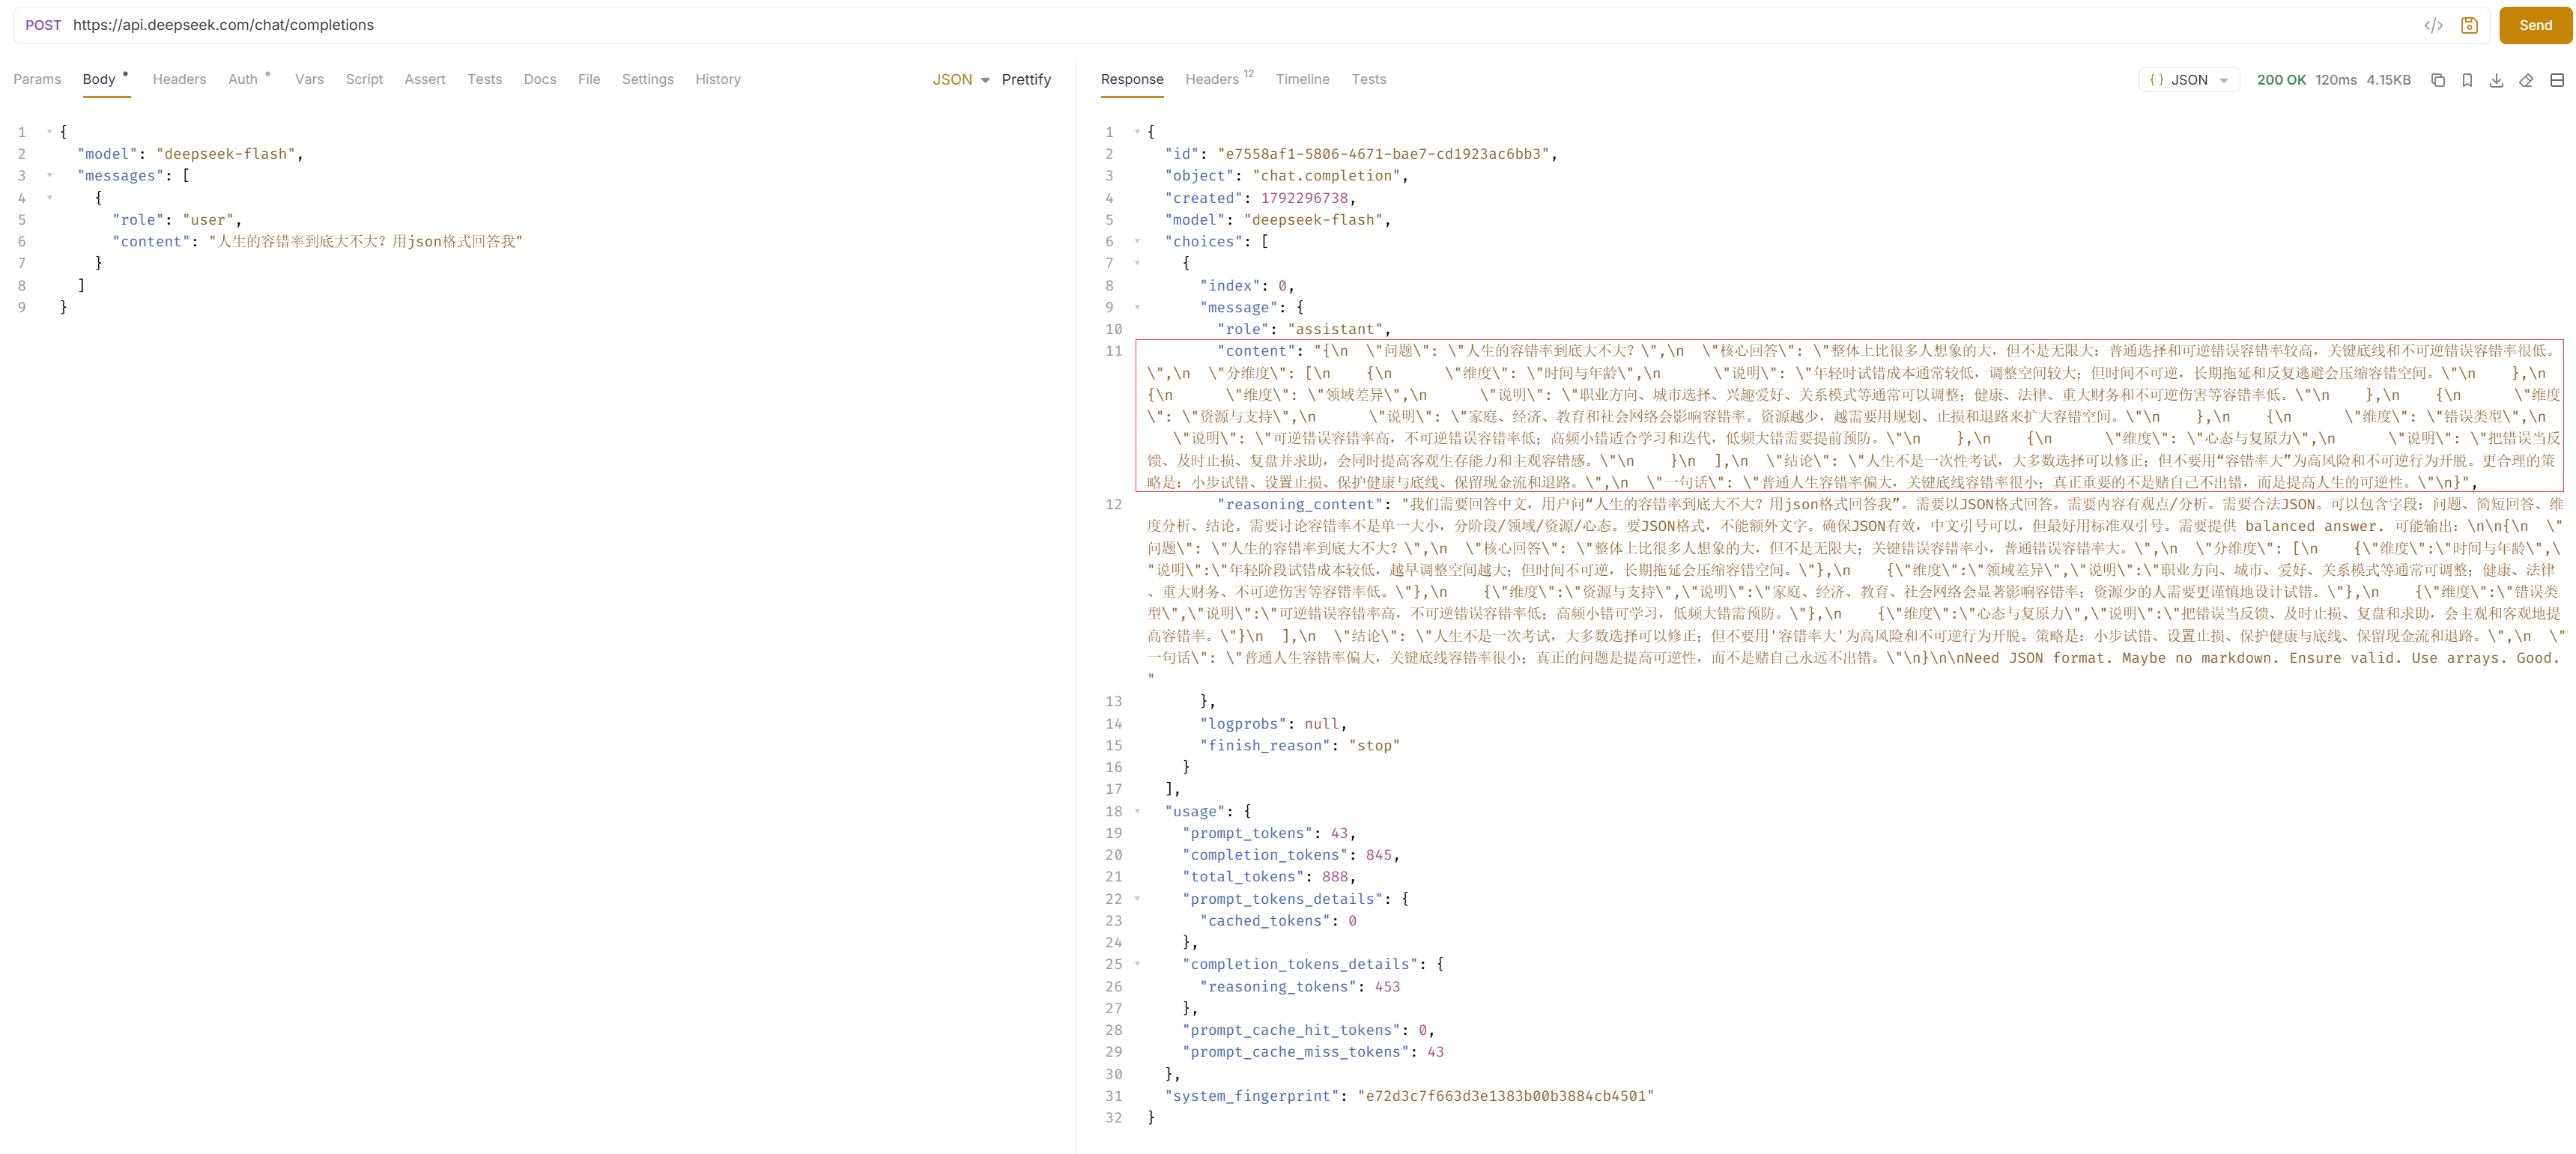2576x1154 pixels.
Task: Open the response Headers 12 tab
Action: 1219,79
